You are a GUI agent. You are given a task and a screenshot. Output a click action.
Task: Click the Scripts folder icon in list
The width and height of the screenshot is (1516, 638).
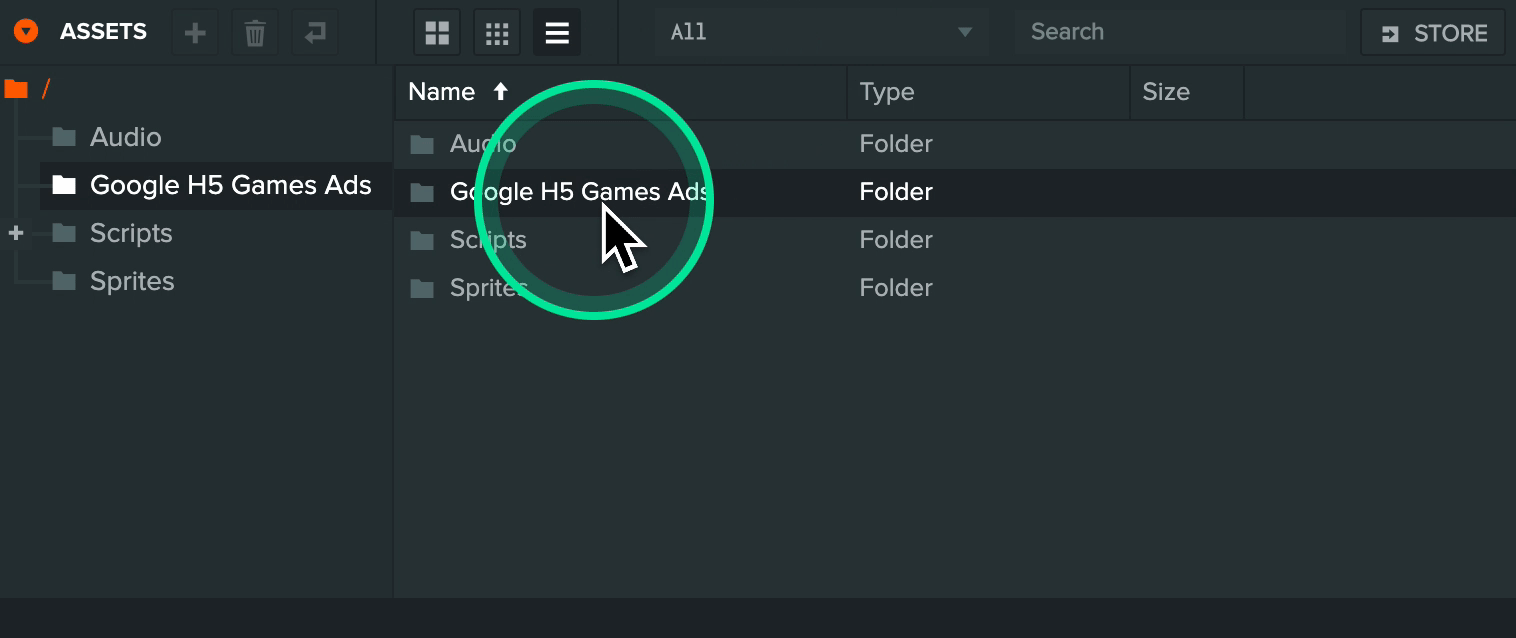pos(422,240)
